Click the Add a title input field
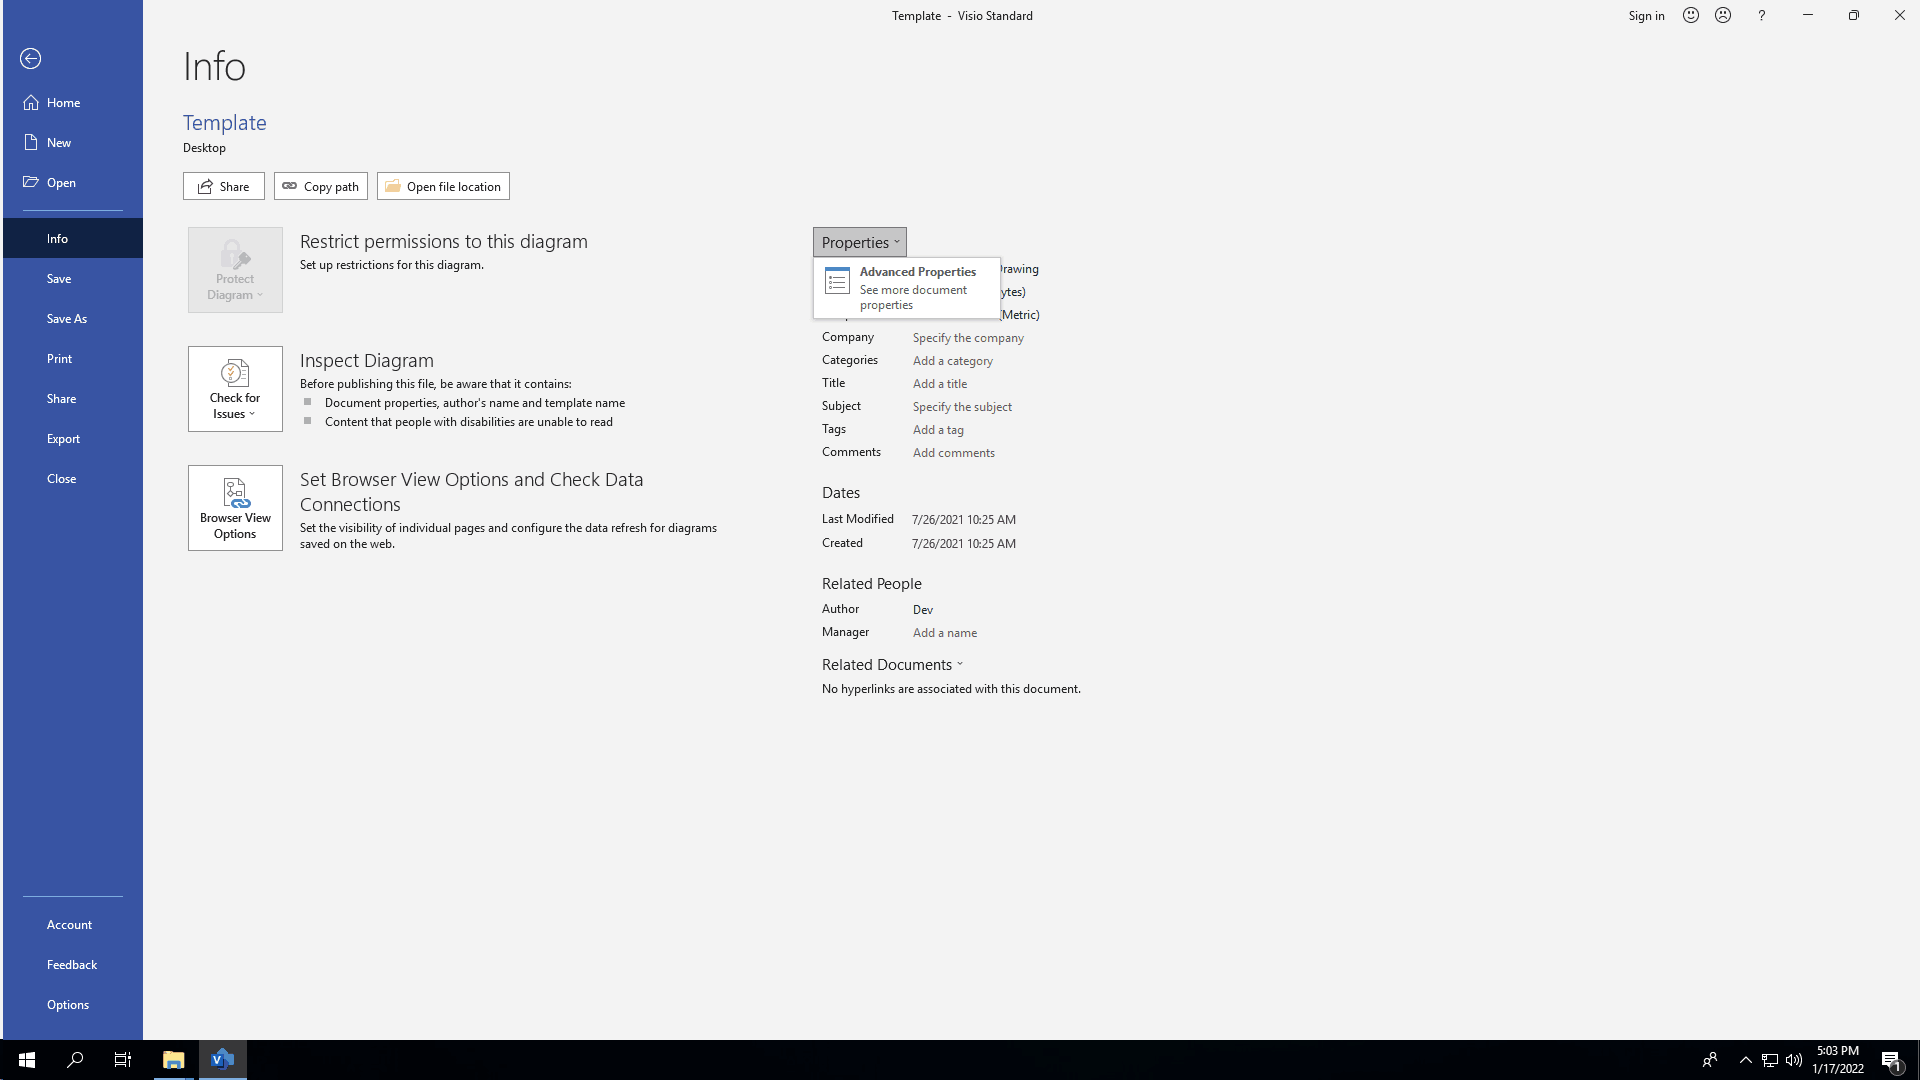 pos(939,382)
